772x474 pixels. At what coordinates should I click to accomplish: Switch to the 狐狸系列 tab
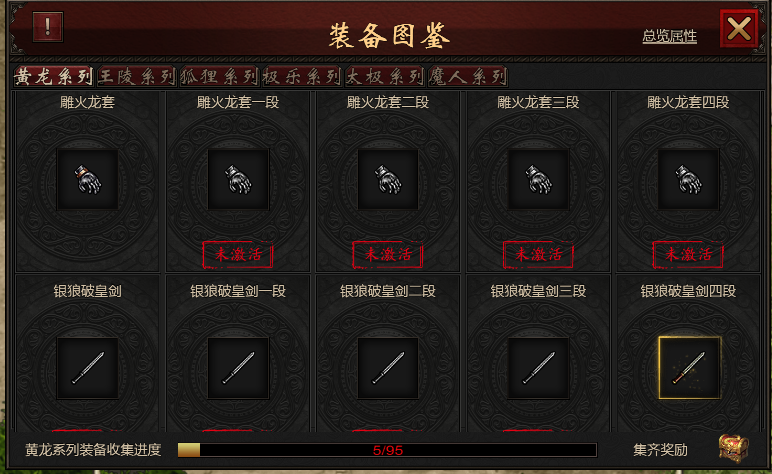[x=219, y=76]
